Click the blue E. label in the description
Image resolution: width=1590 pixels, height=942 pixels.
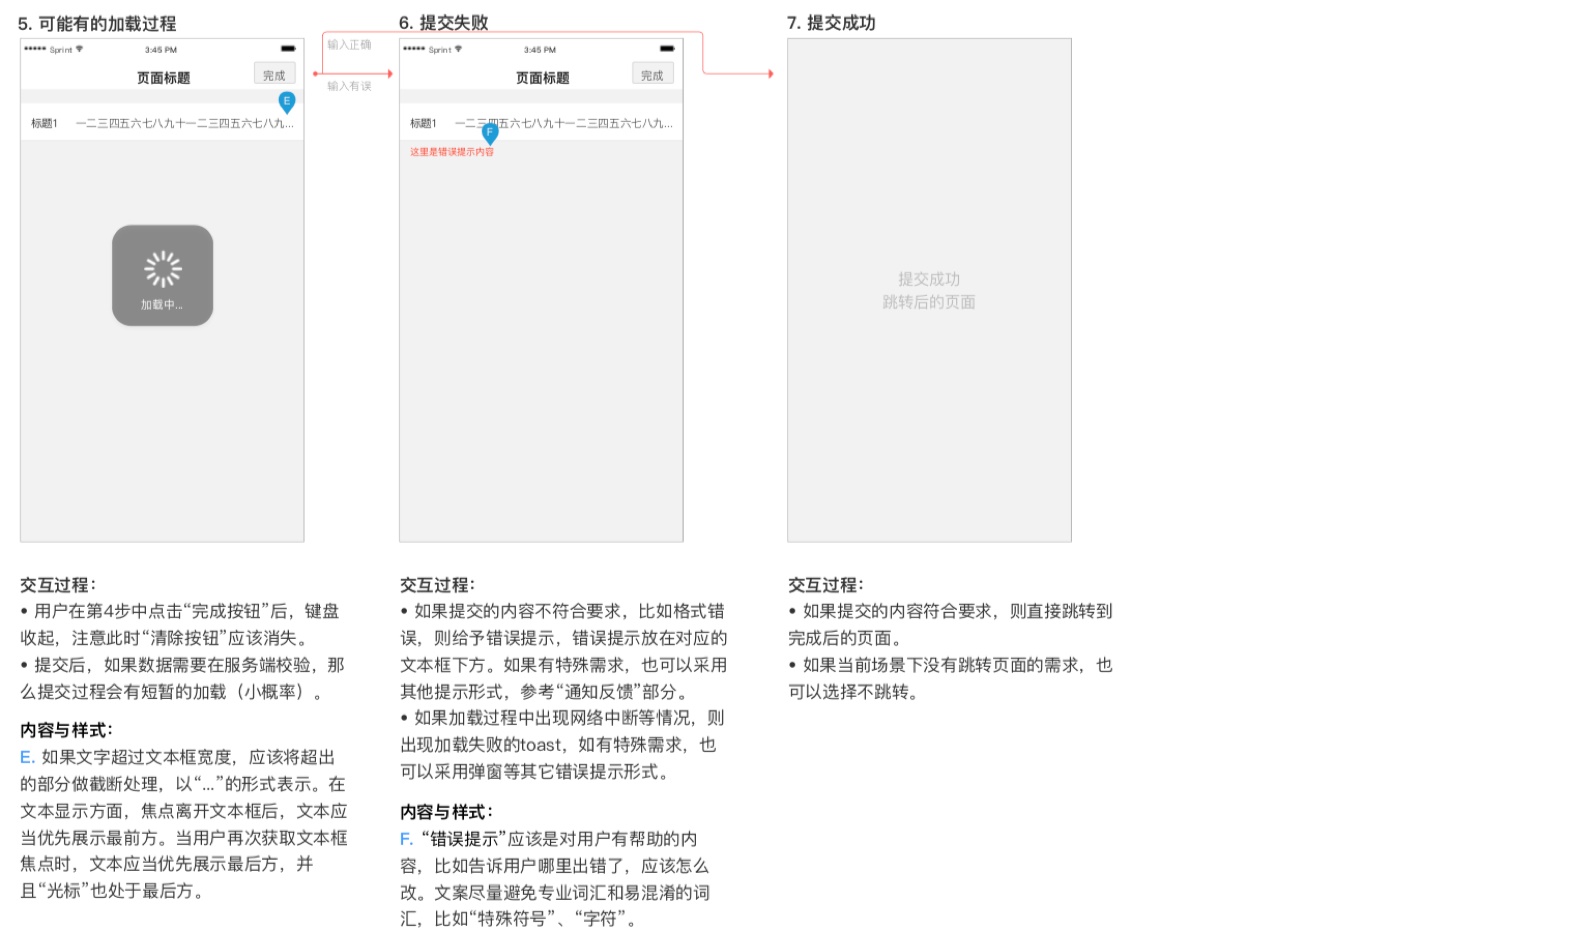27,757
